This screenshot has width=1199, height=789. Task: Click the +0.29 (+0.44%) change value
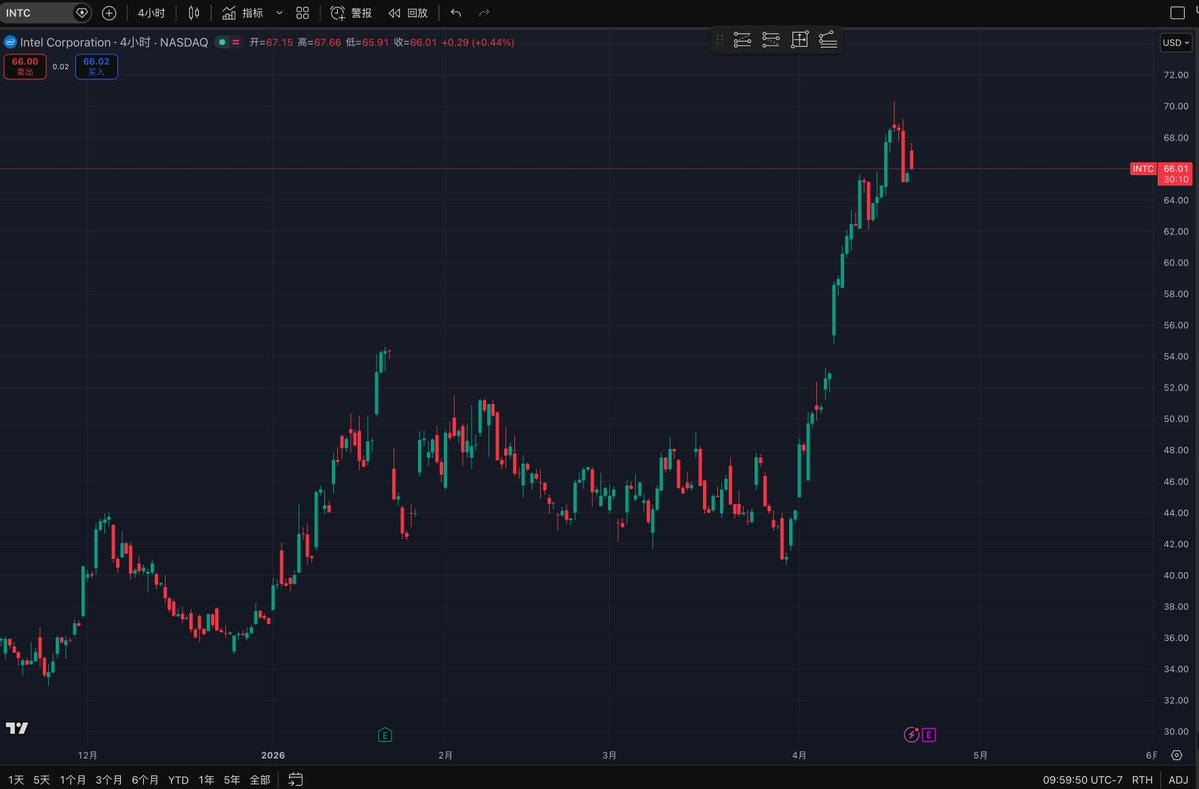[x=478, y=42]
